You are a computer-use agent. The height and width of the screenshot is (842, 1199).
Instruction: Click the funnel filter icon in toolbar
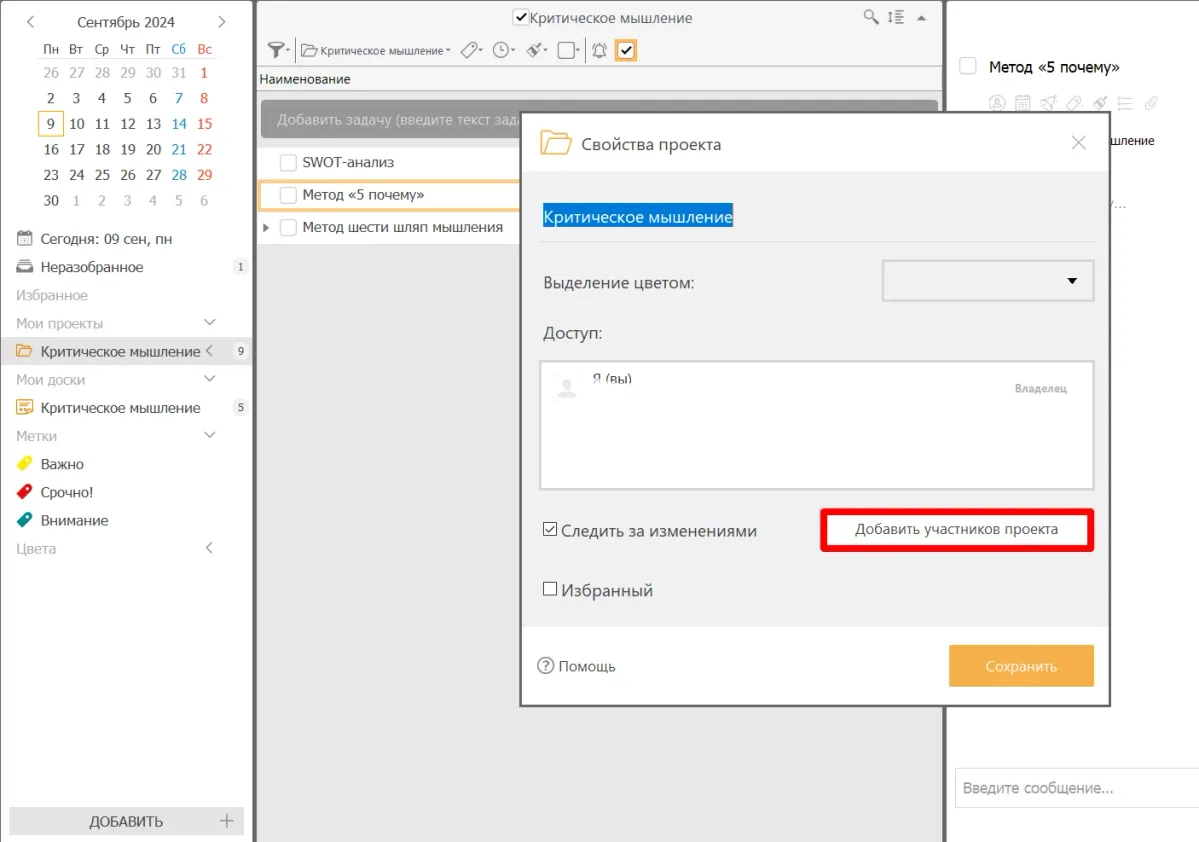(277, 50)
